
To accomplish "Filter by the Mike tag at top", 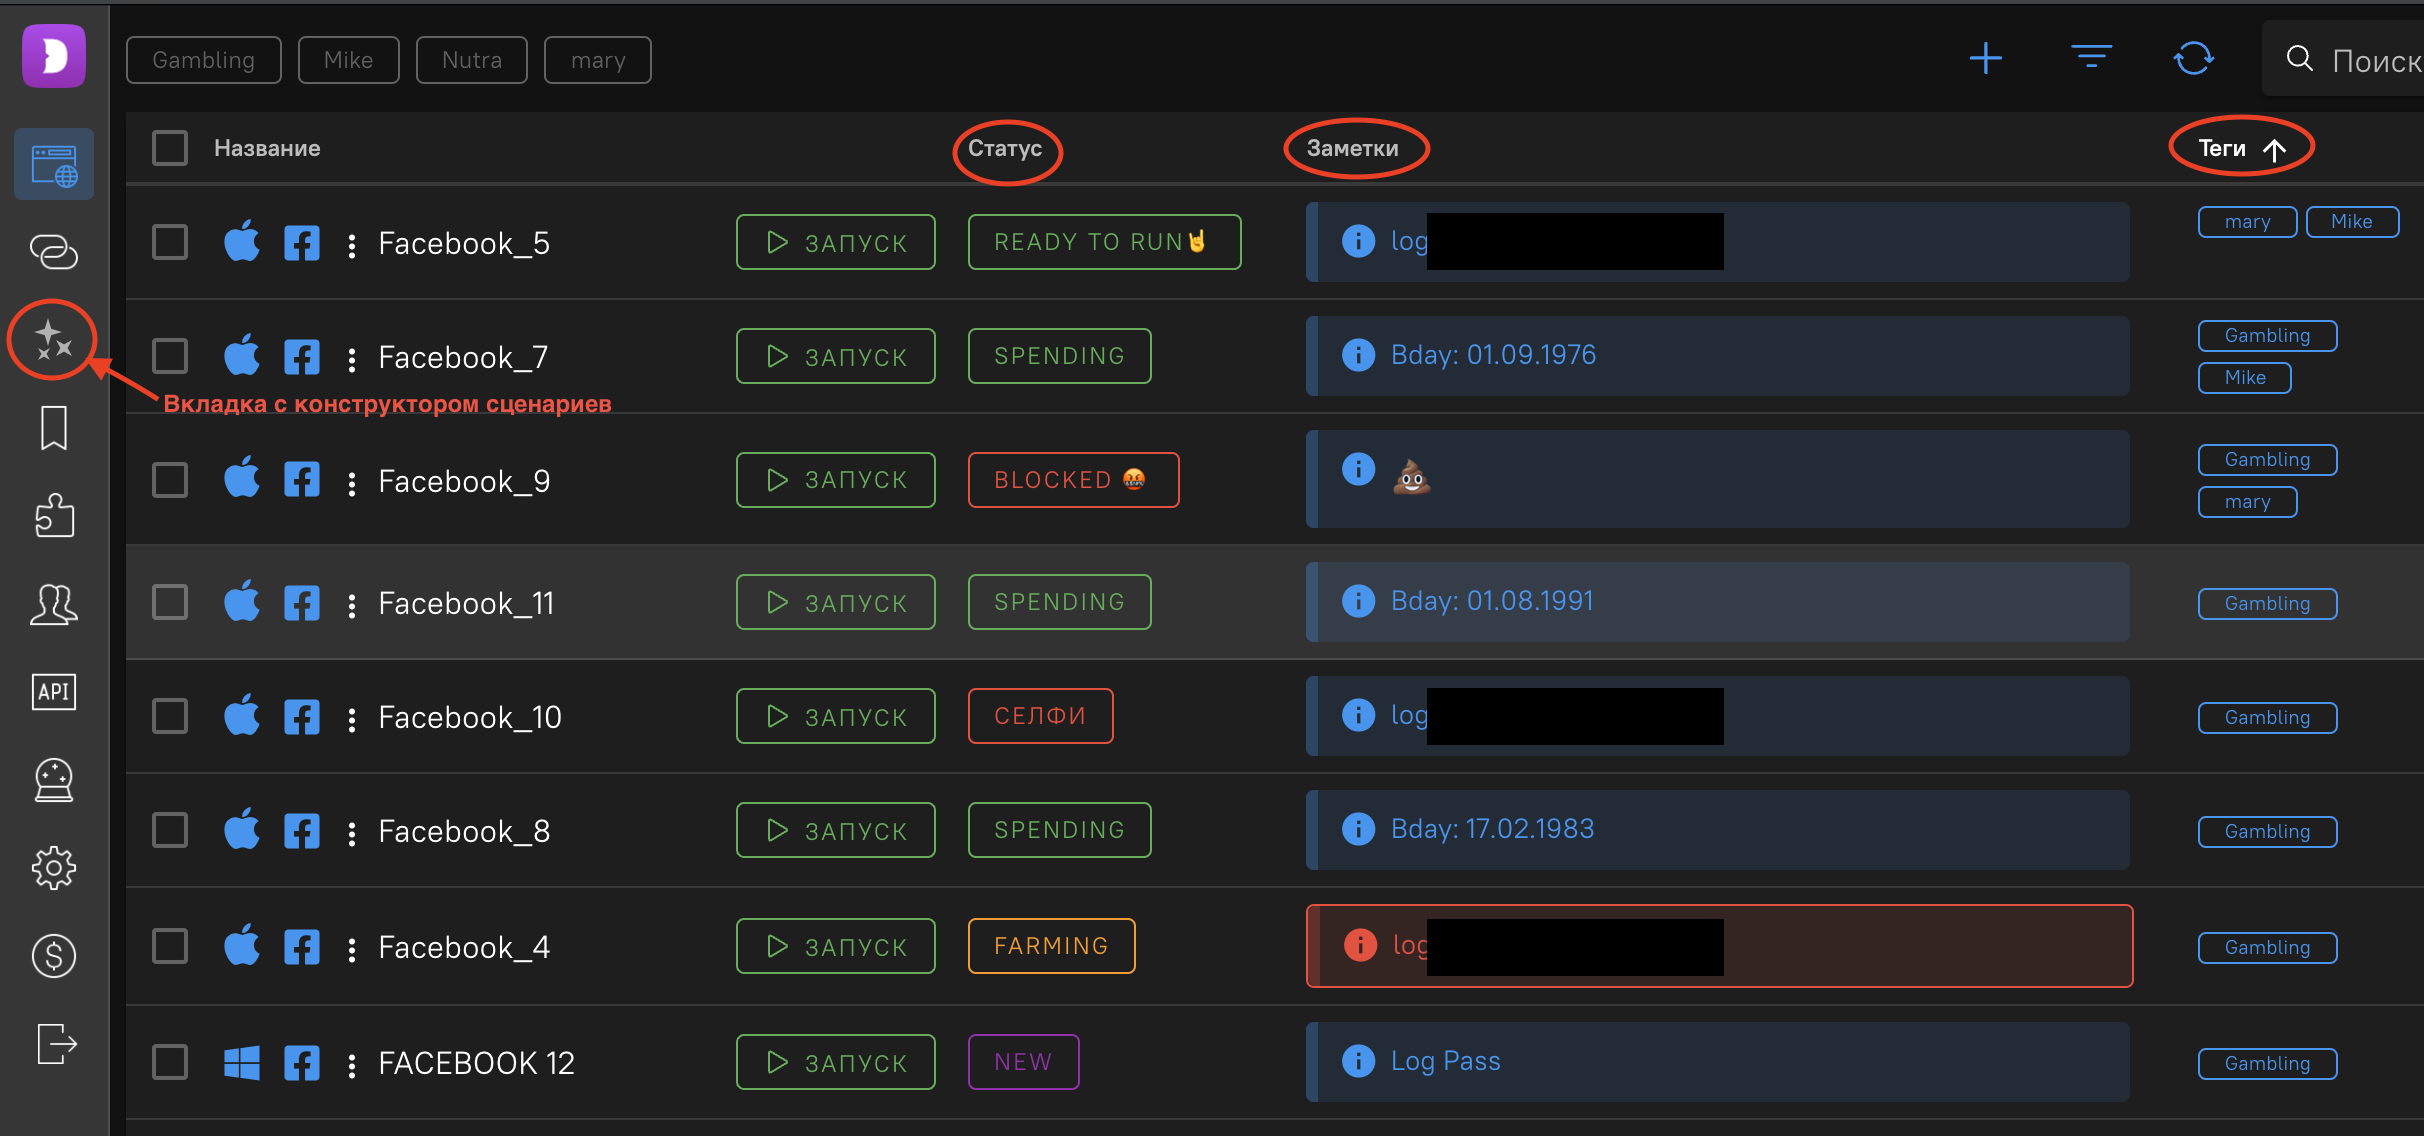I will coord(348,60).
